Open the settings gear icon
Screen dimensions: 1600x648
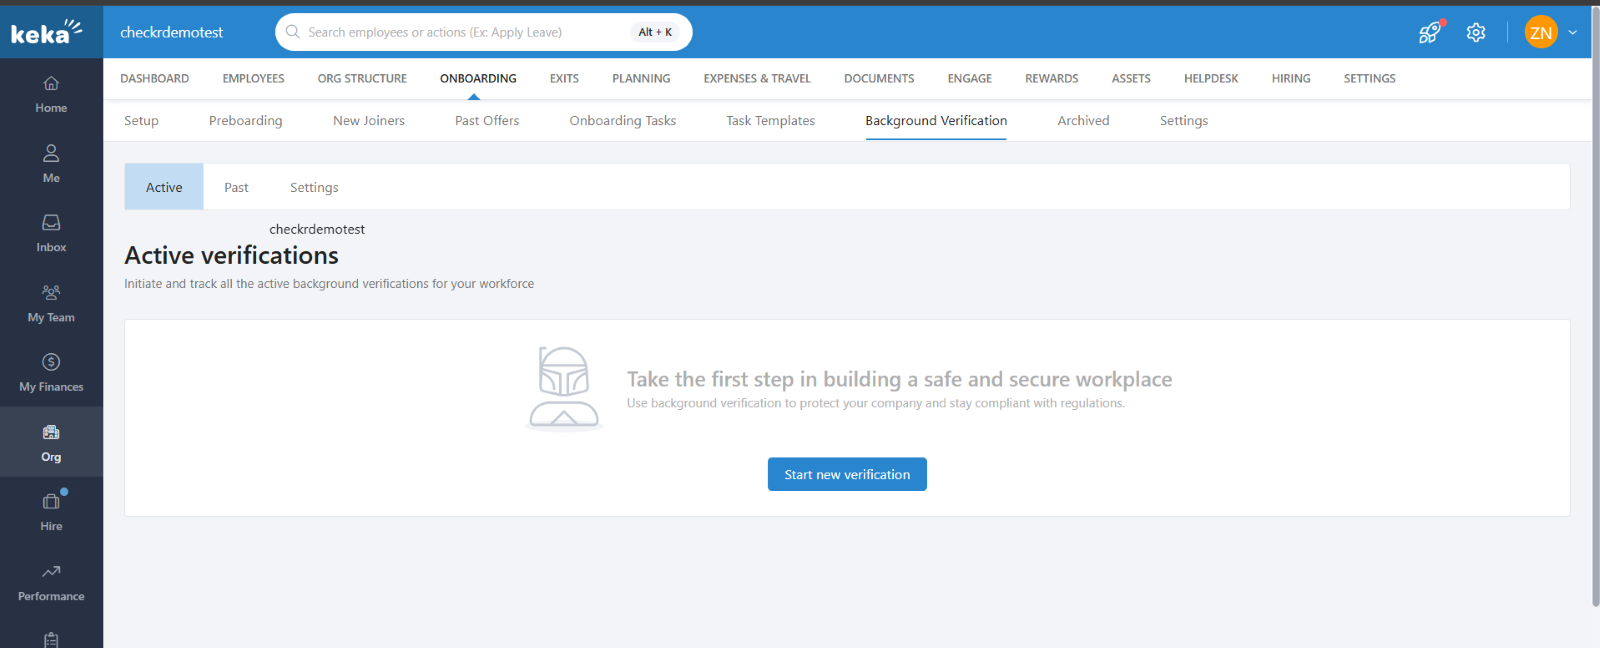1476,32
